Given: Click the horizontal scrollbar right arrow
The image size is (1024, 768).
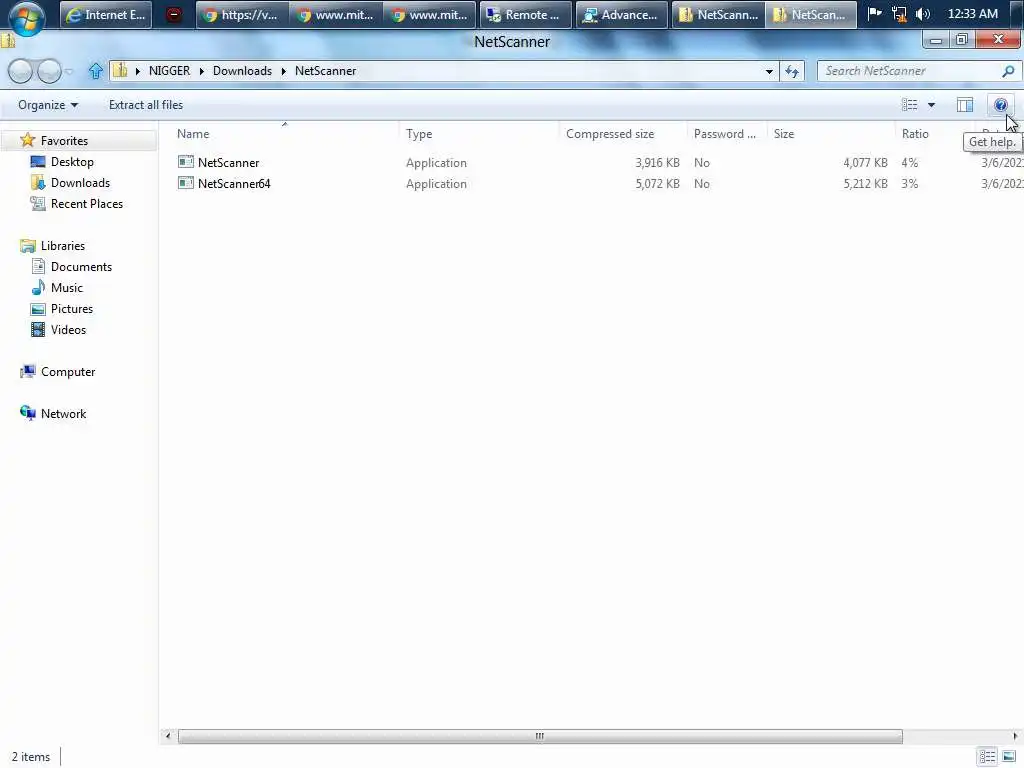Looking at the screenshot, I should point(1015,736).
